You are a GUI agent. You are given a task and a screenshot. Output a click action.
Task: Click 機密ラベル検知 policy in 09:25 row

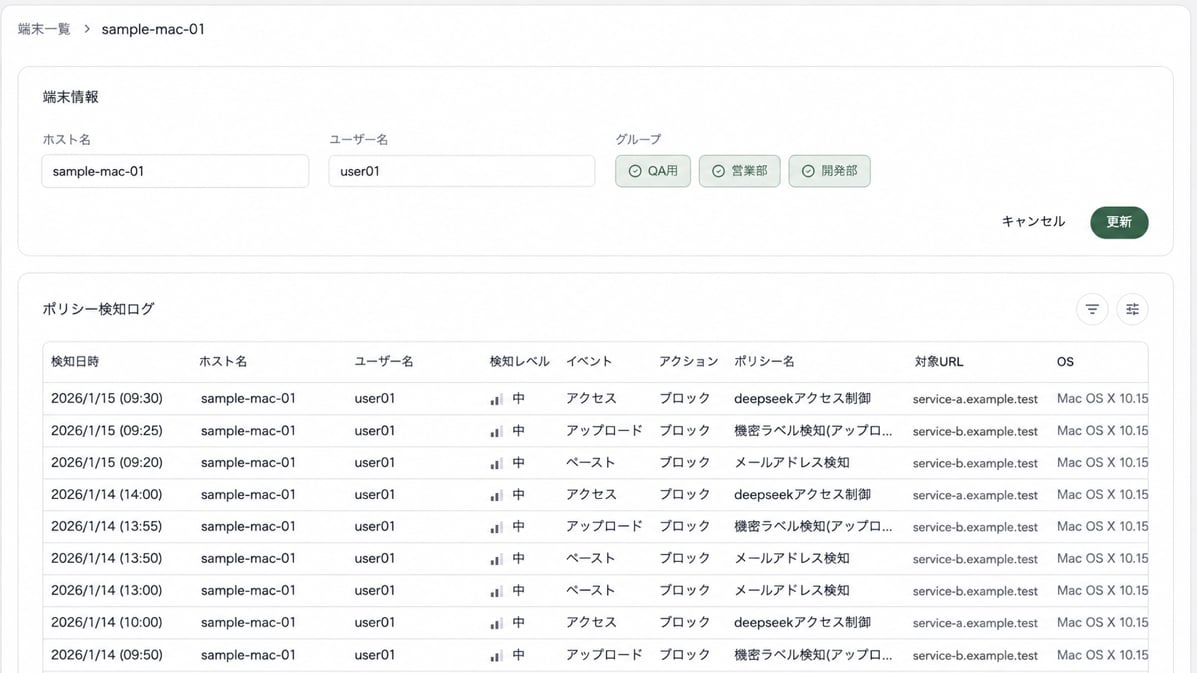pos(812,430)
